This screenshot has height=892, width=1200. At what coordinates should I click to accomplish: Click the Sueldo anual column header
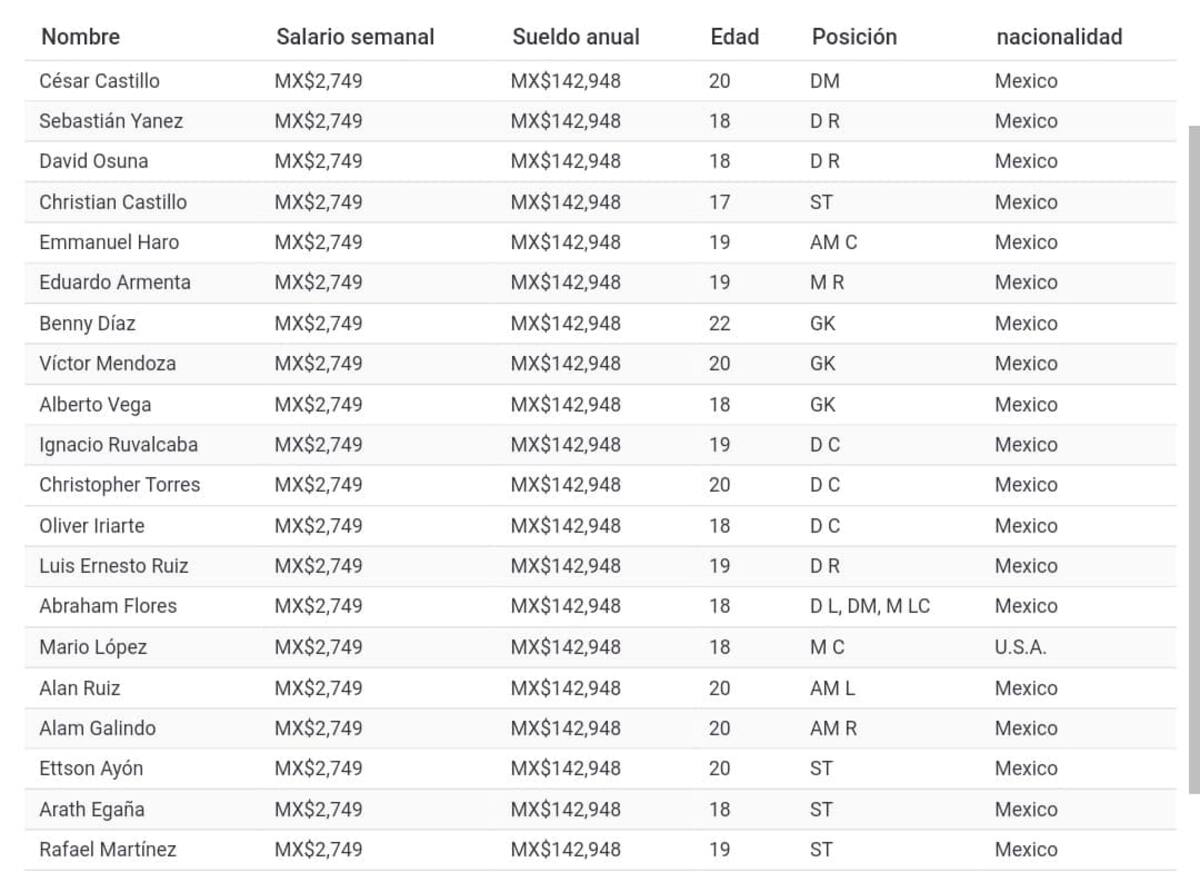(x=575, y=37)
